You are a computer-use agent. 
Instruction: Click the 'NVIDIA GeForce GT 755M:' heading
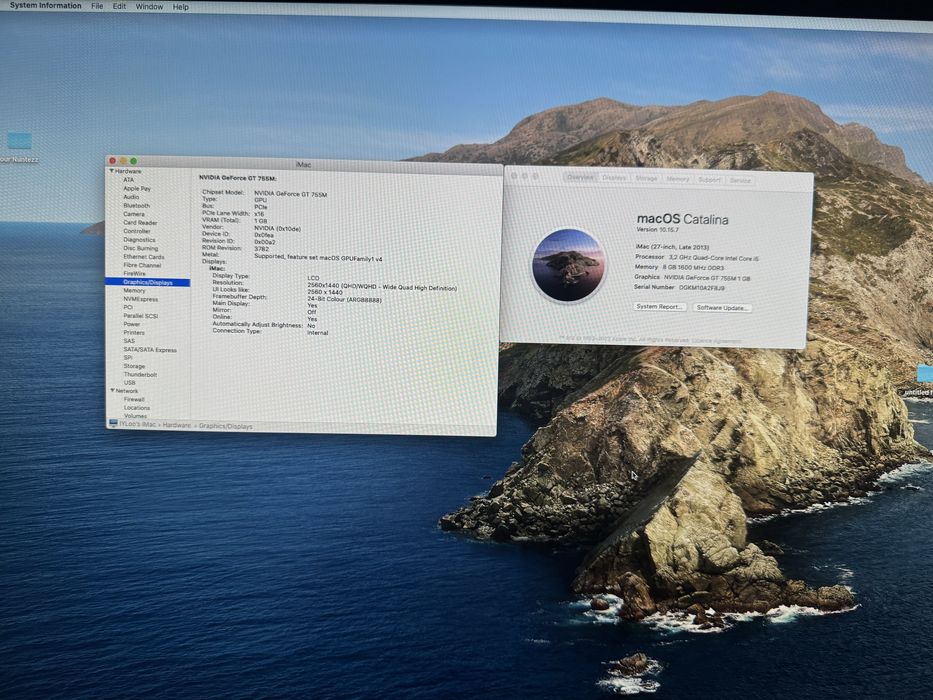point(238,178)
